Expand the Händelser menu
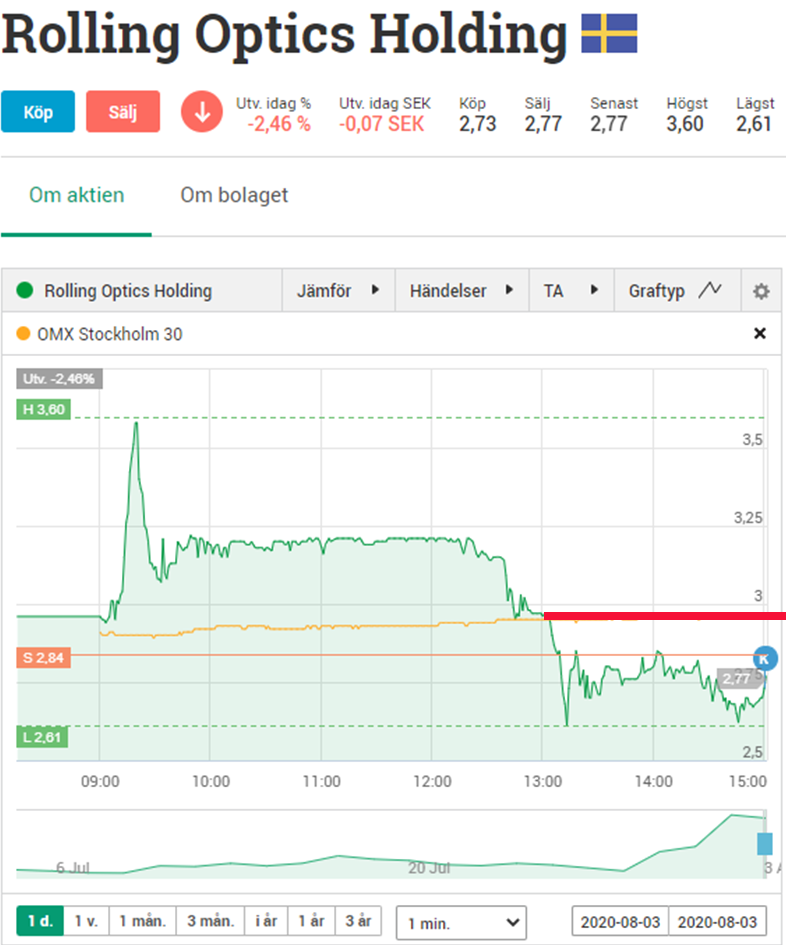Image resolution: width=786 pixels, height=945 pixels. pos(462,290)
